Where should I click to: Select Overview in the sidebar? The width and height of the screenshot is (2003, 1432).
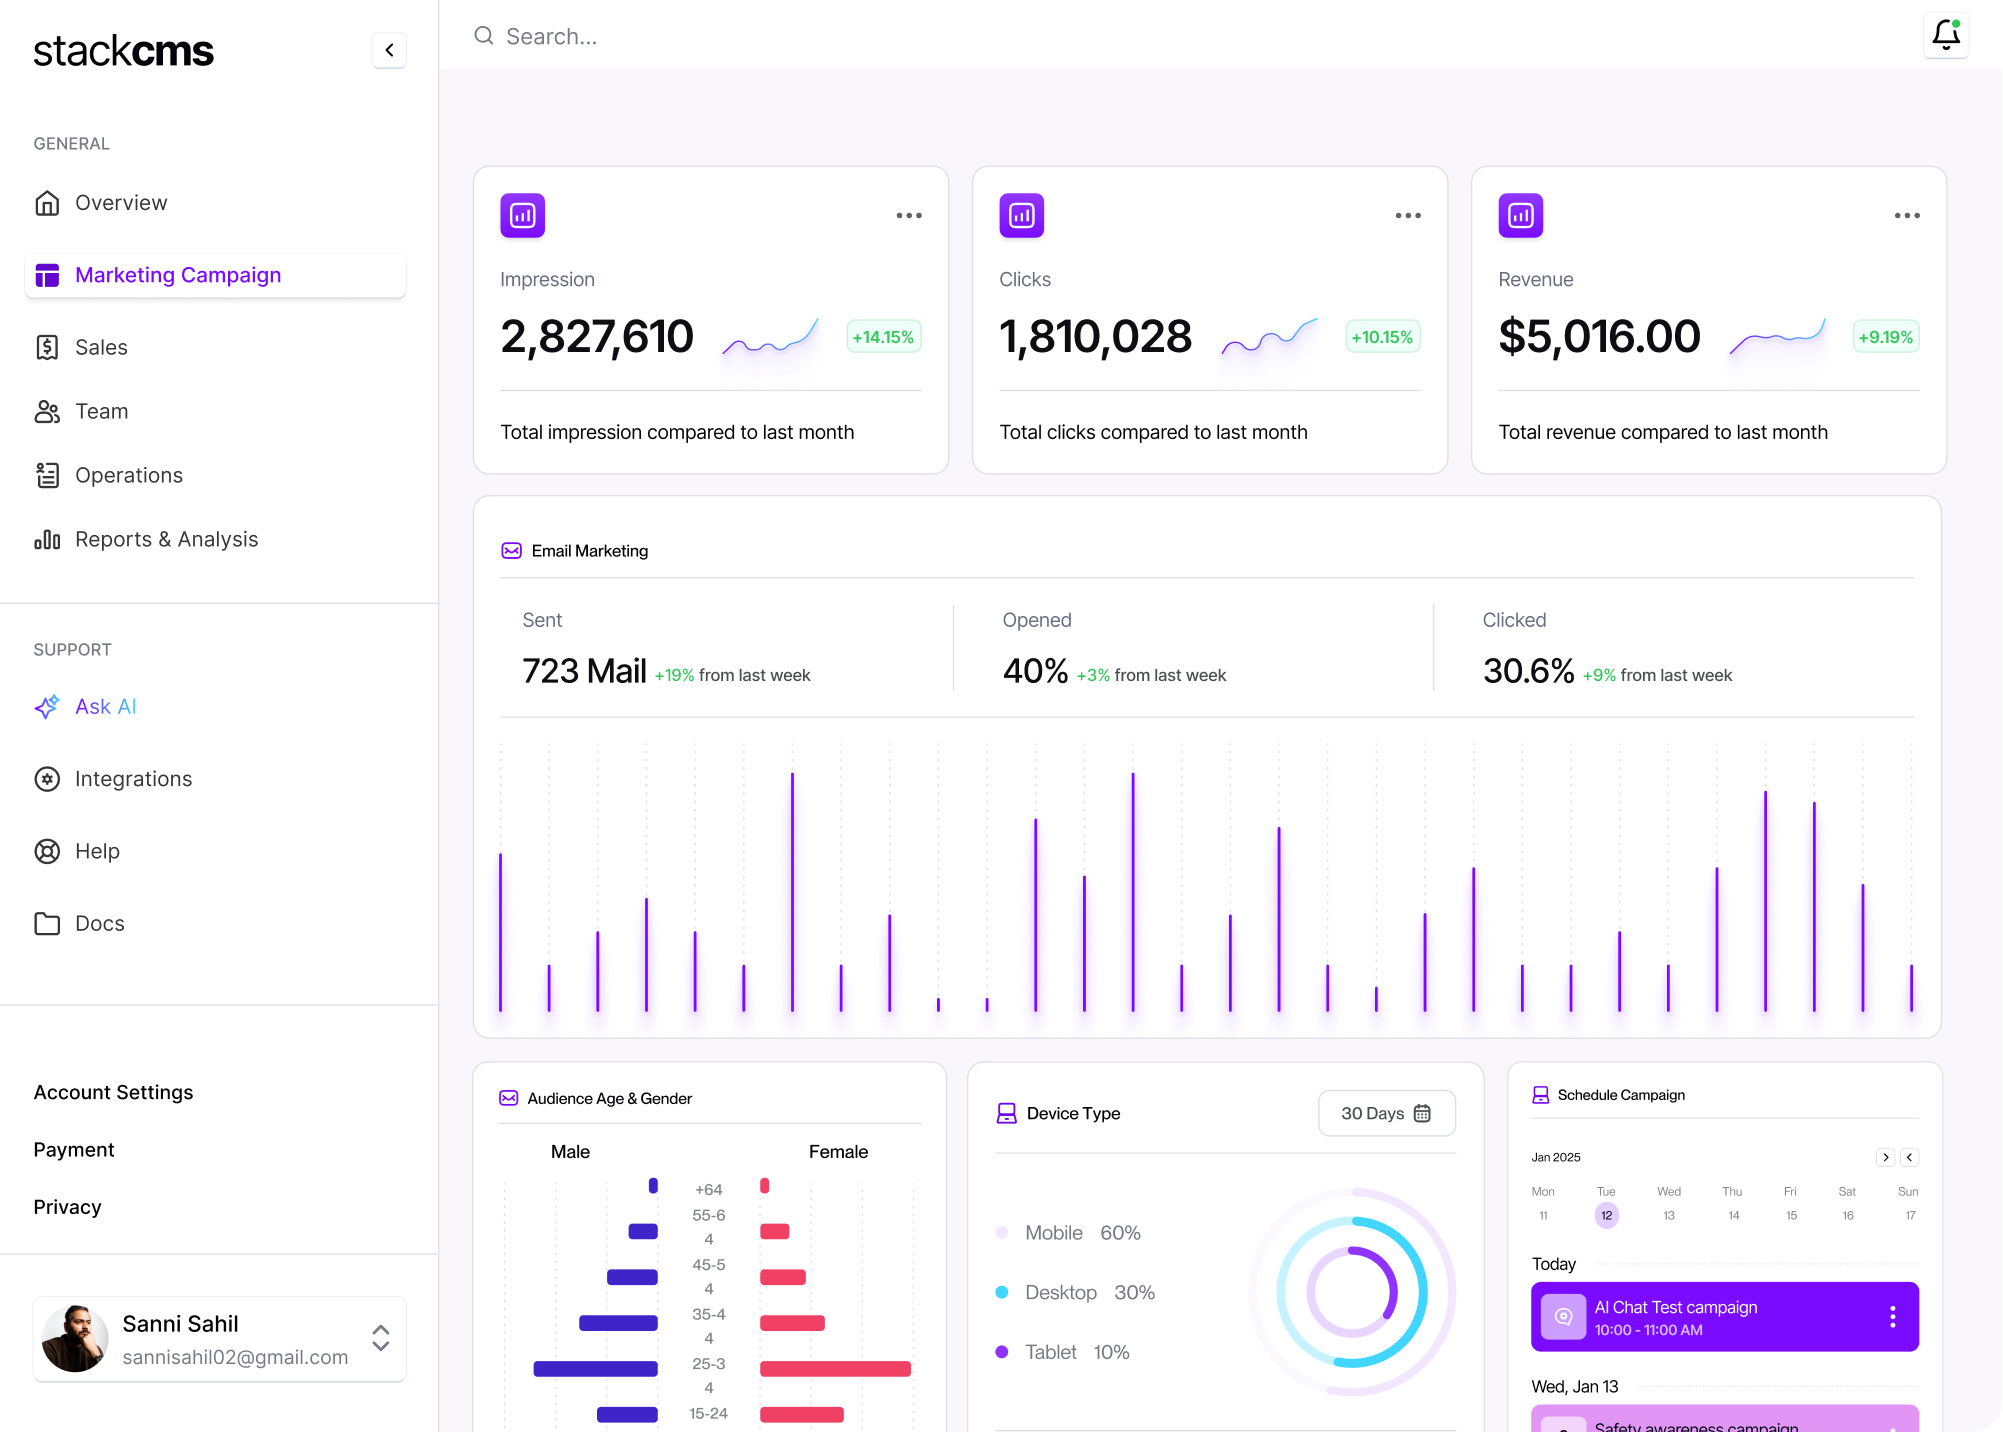point(120,202)
